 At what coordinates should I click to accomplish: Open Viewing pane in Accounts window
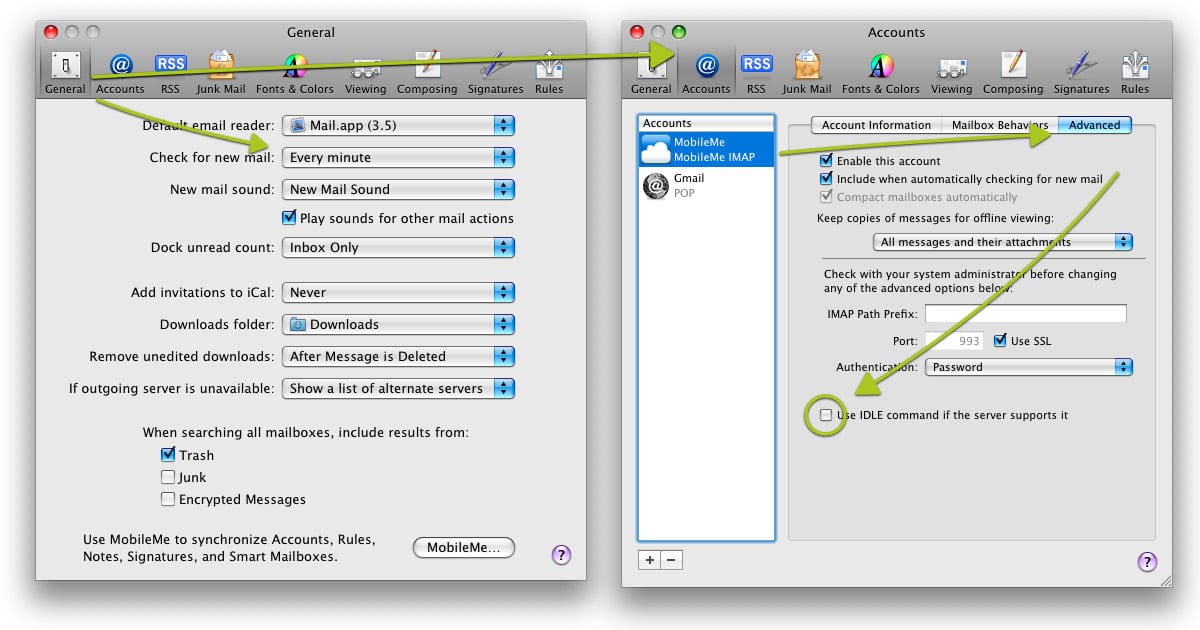(x=951, y=73)
